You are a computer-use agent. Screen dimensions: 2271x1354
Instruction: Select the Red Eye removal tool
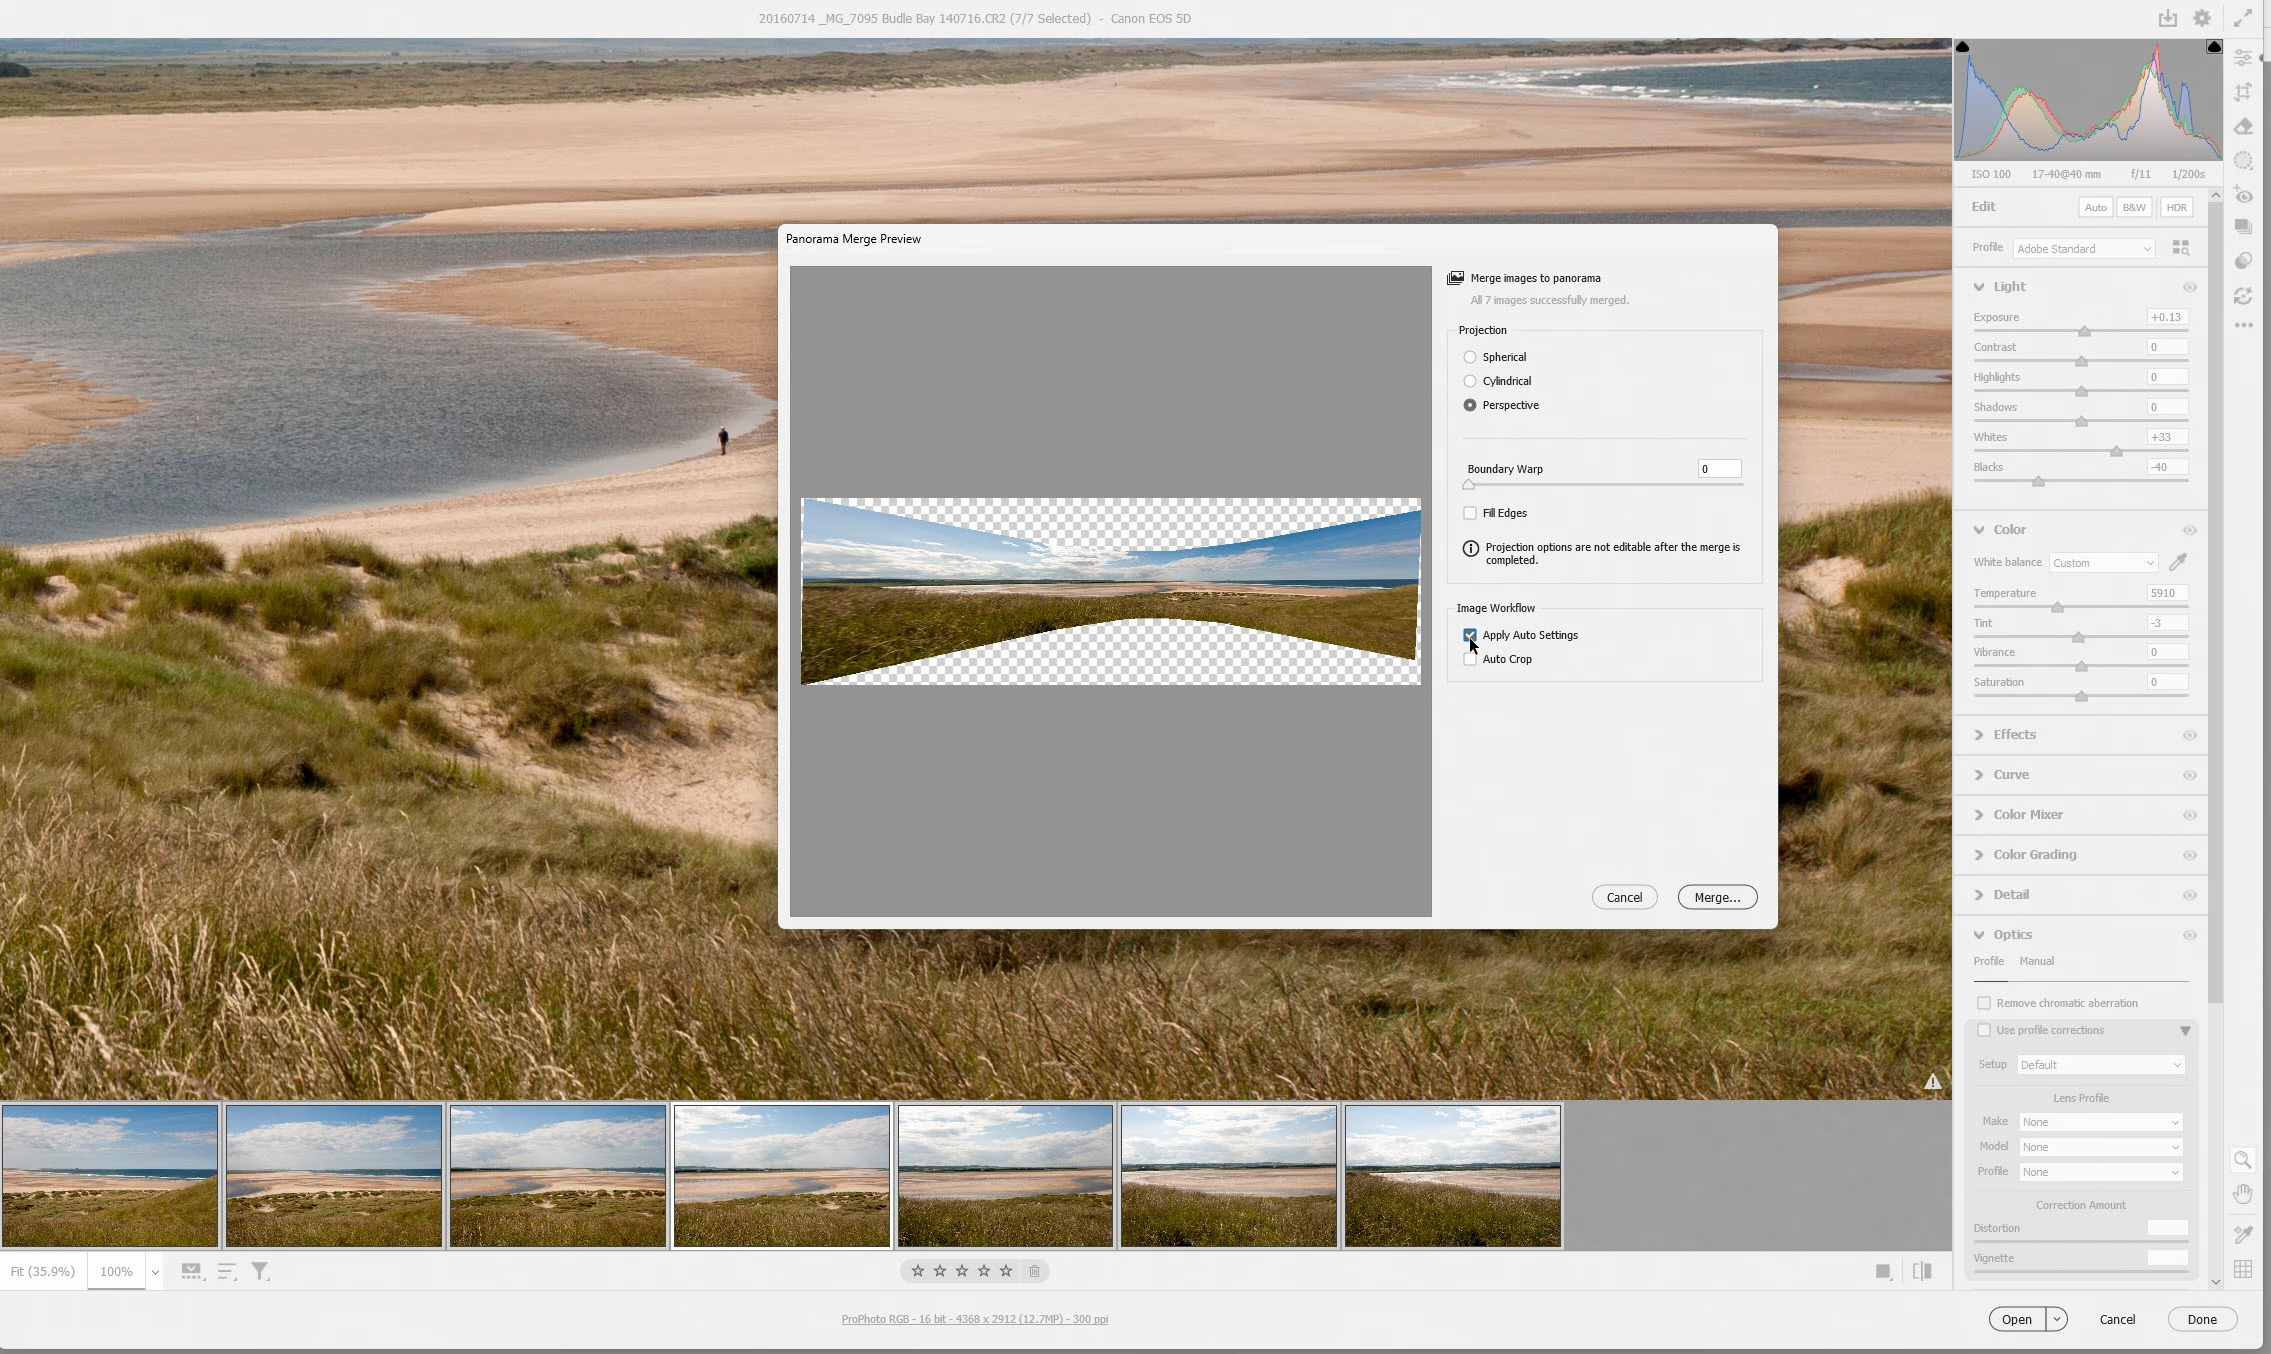2243,196
